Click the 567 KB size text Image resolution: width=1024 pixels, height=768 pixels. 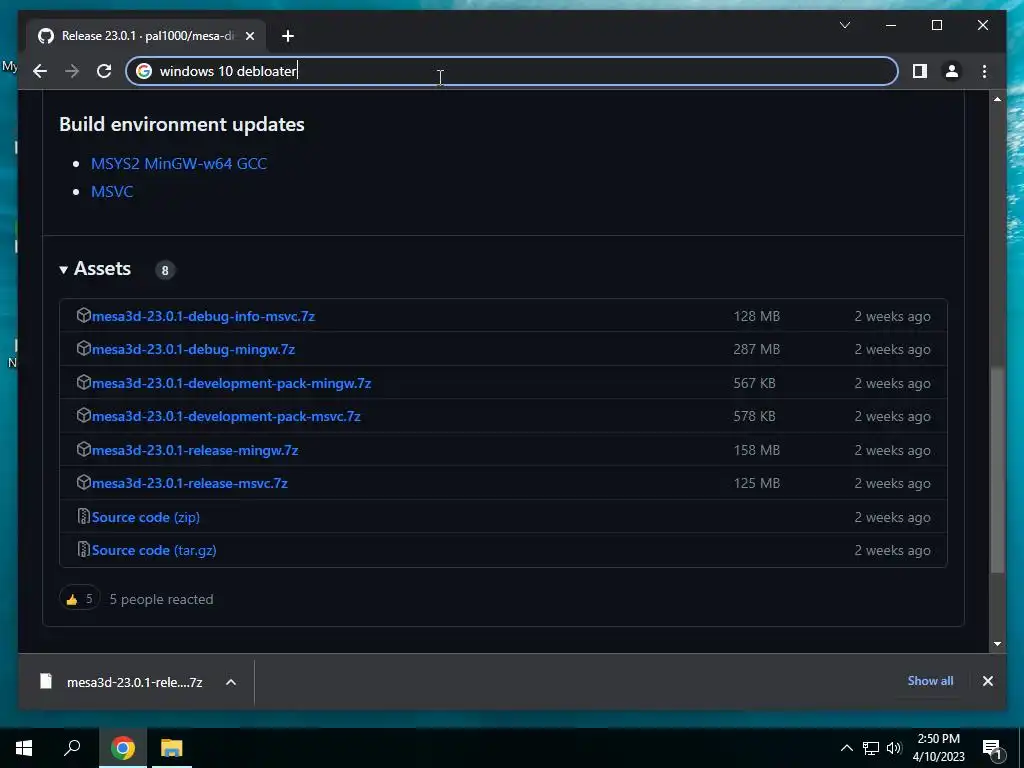754,383
